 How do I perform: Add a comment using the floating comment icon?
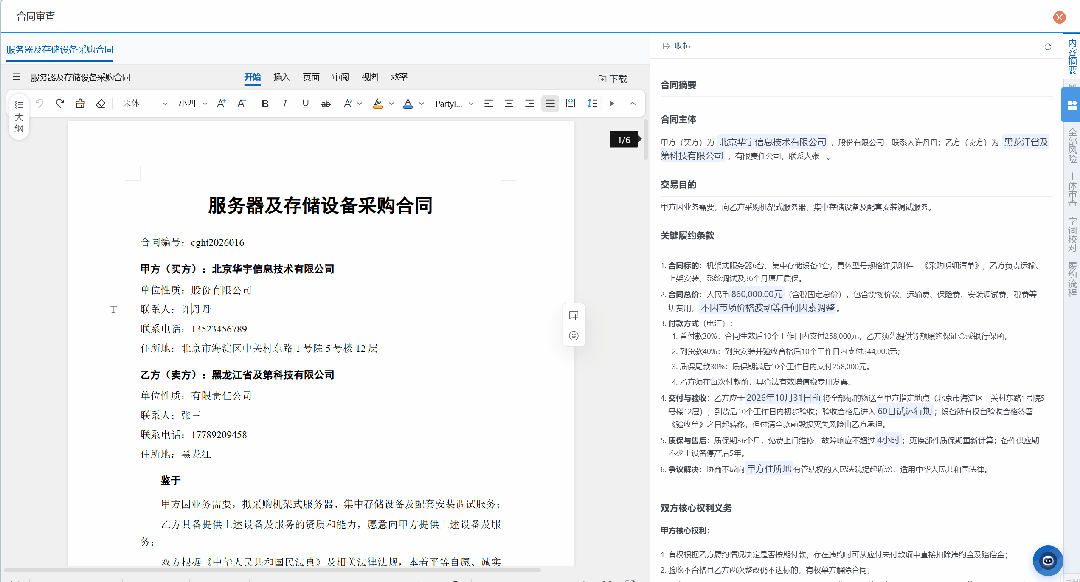point(573,315)
